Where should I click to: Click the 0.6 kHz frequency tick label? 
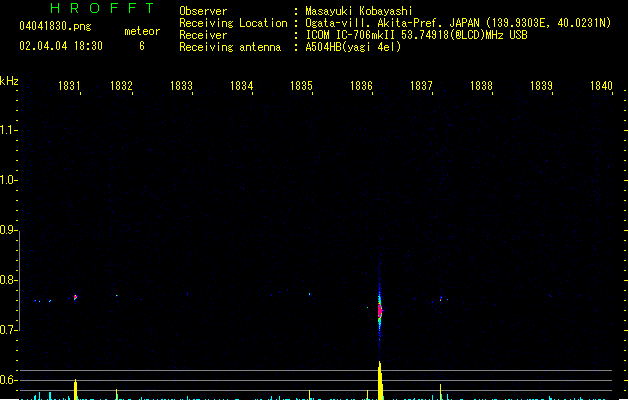7,380
